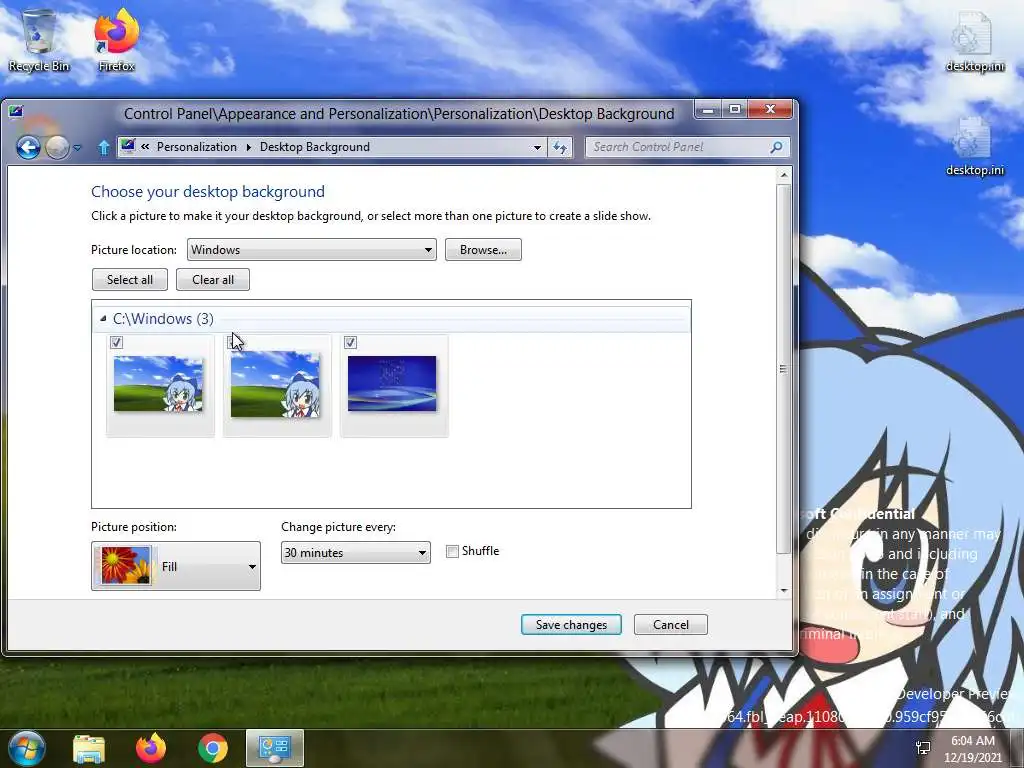Open the Picture position Fill dropdown
The image size is (1024, 768).
point(176,566)
